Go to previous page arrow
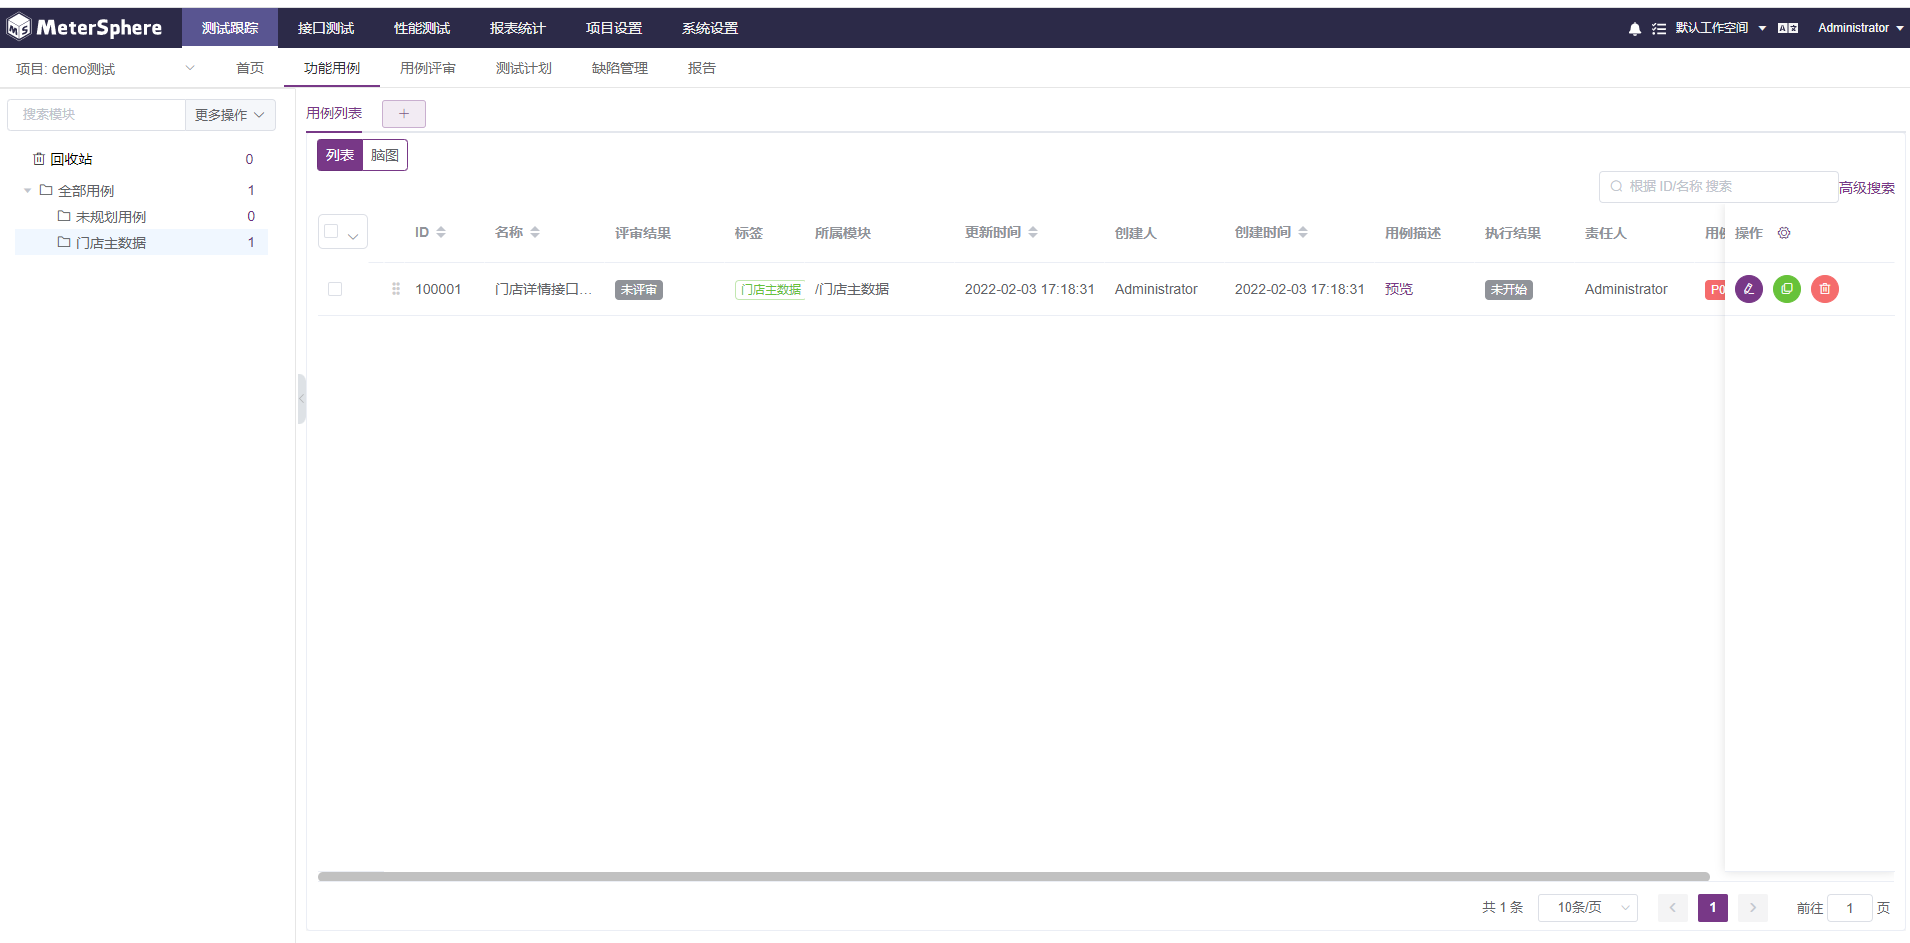 click(x=1673, y=908)
